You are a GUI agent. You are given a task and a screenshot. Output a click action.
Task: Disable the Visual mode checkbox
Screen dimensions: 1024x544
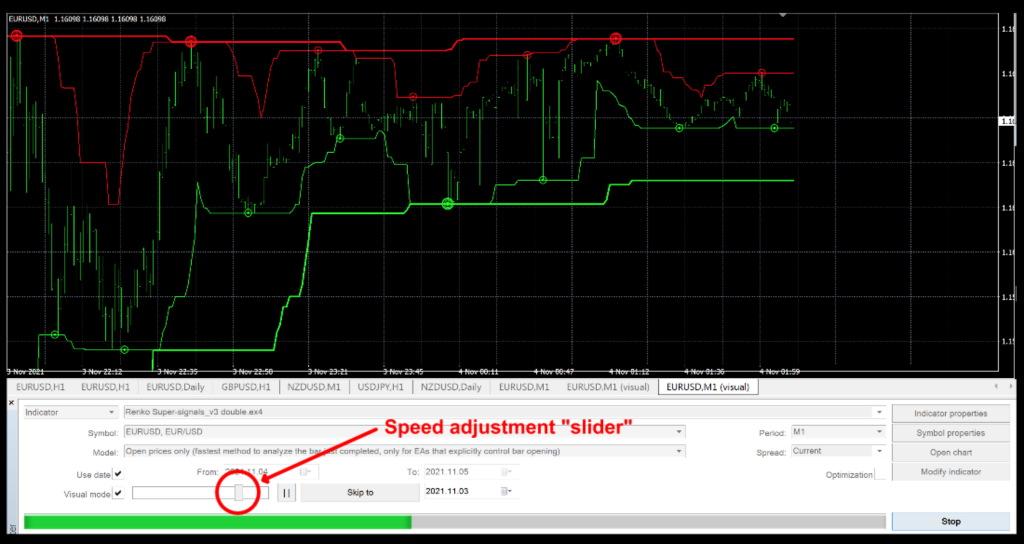point(118,493)
